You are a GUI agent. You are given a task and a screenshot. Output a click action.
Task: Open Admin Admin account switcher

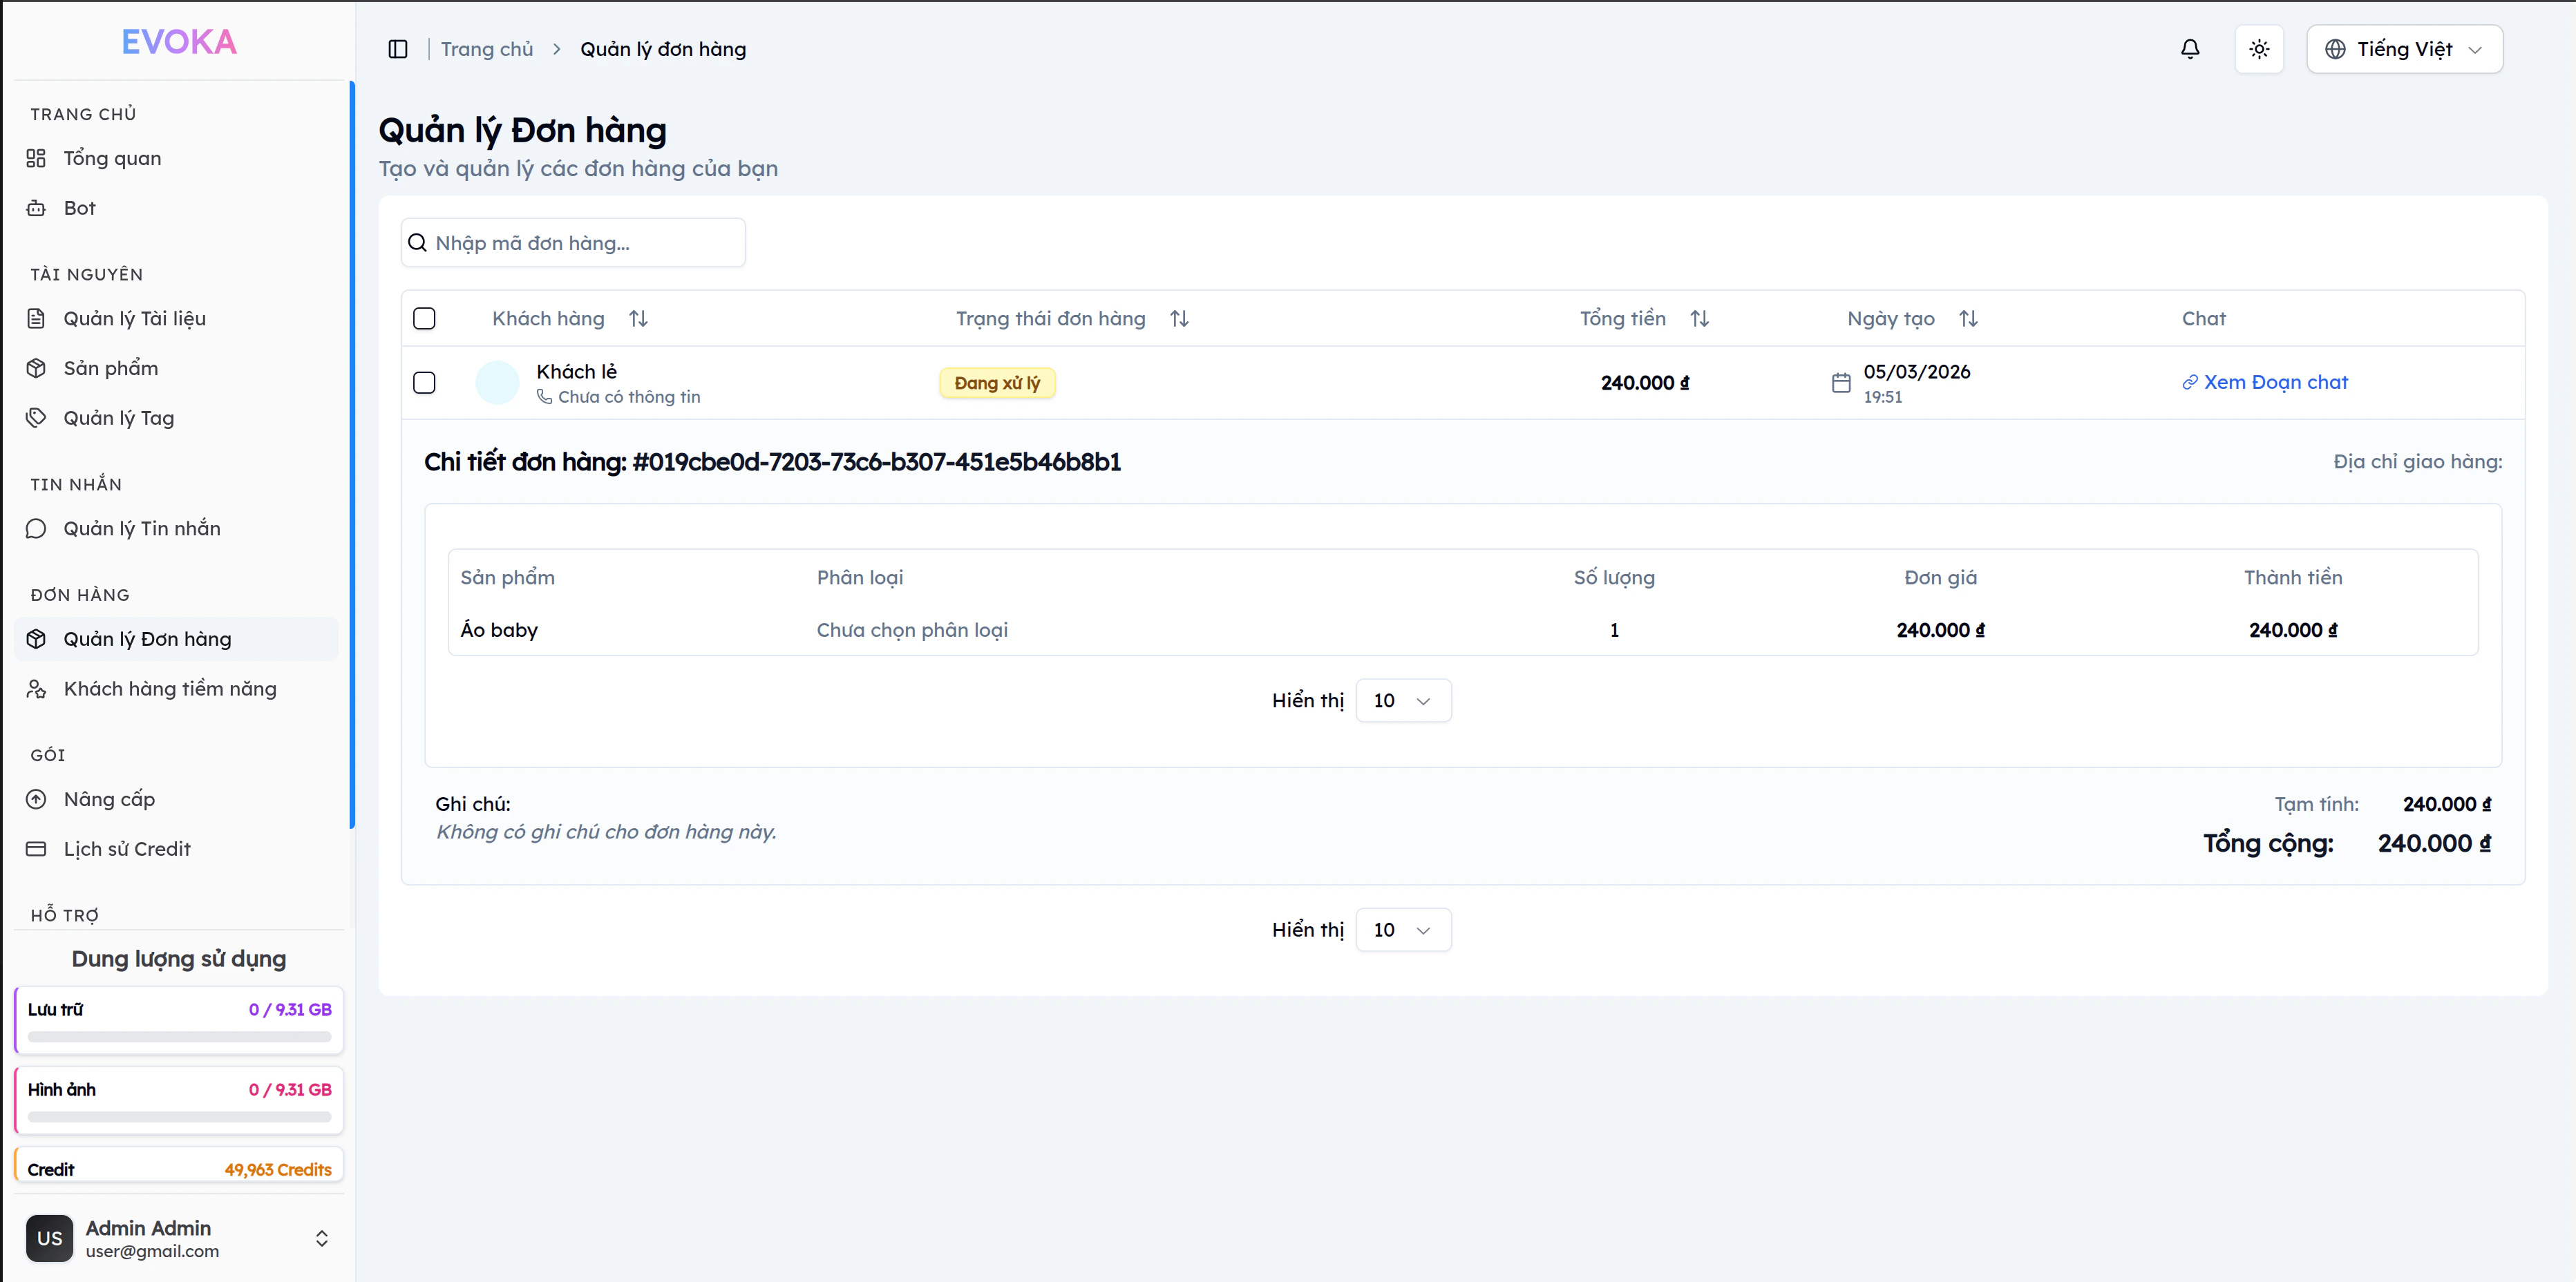point(178,1238)
